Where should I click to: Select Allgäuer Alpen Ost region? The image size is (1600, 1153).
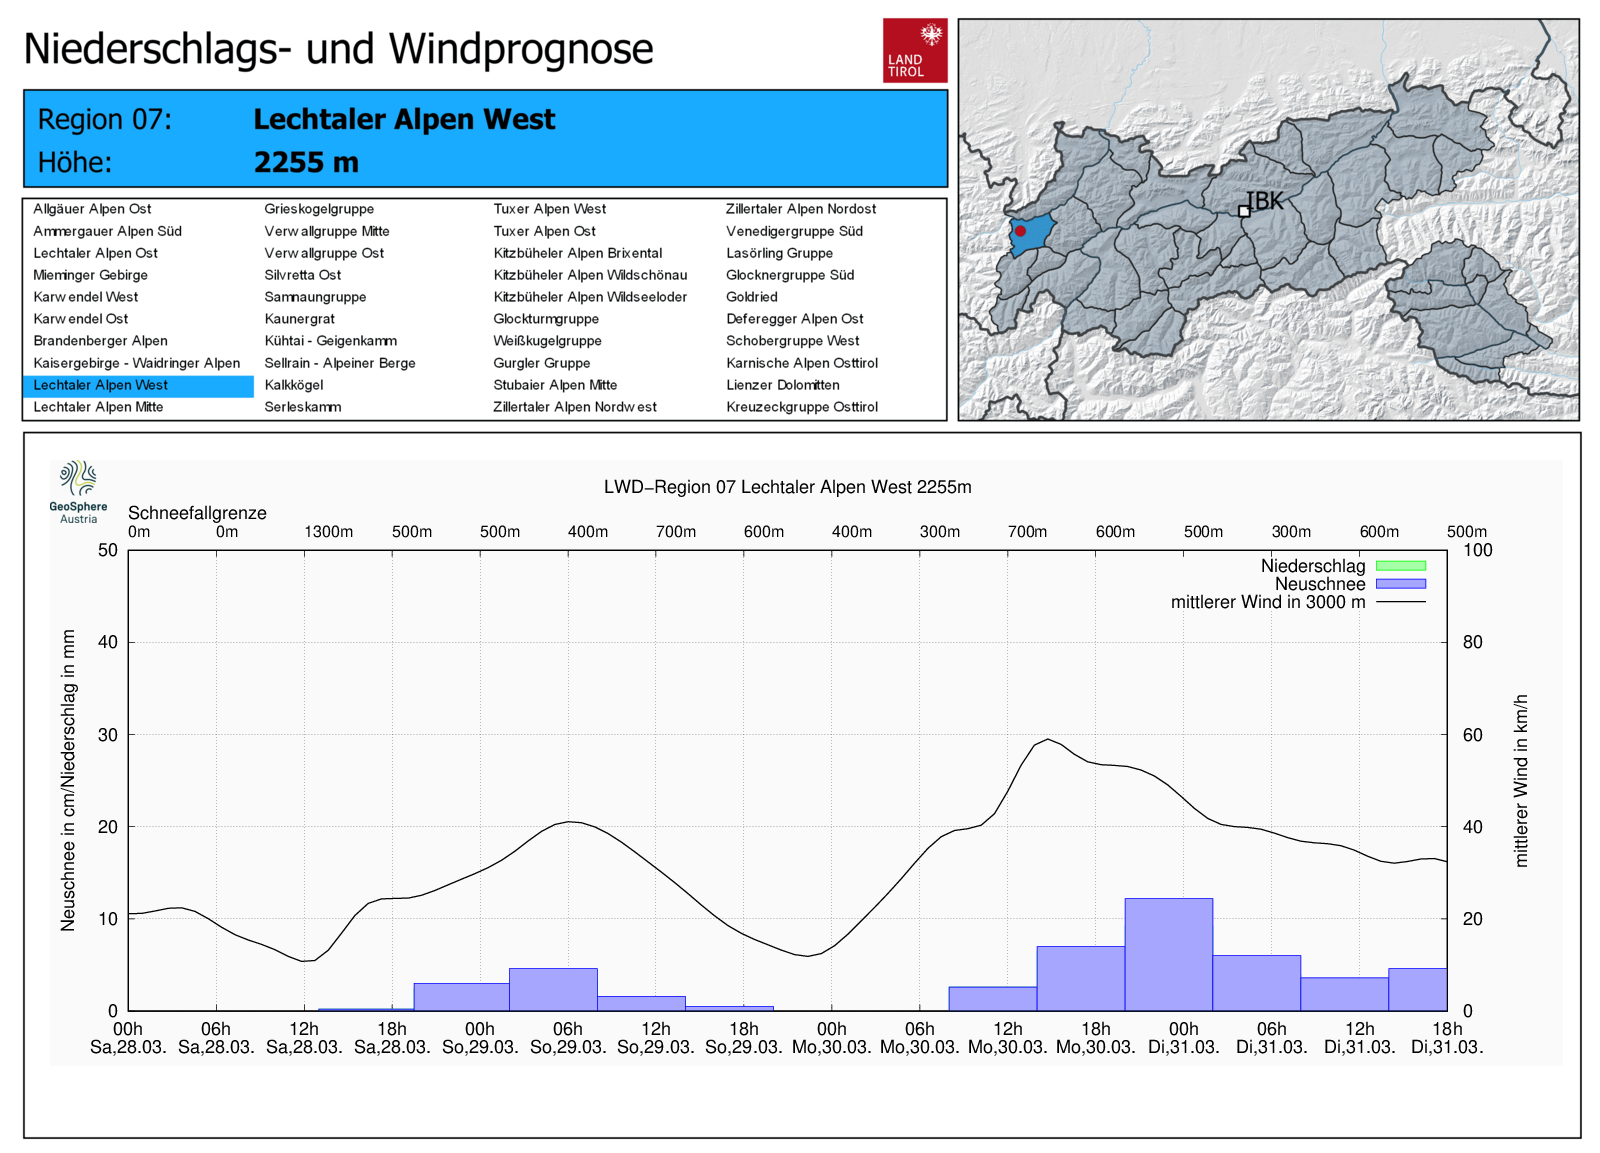pyautogui.click(x=92, y=209)
